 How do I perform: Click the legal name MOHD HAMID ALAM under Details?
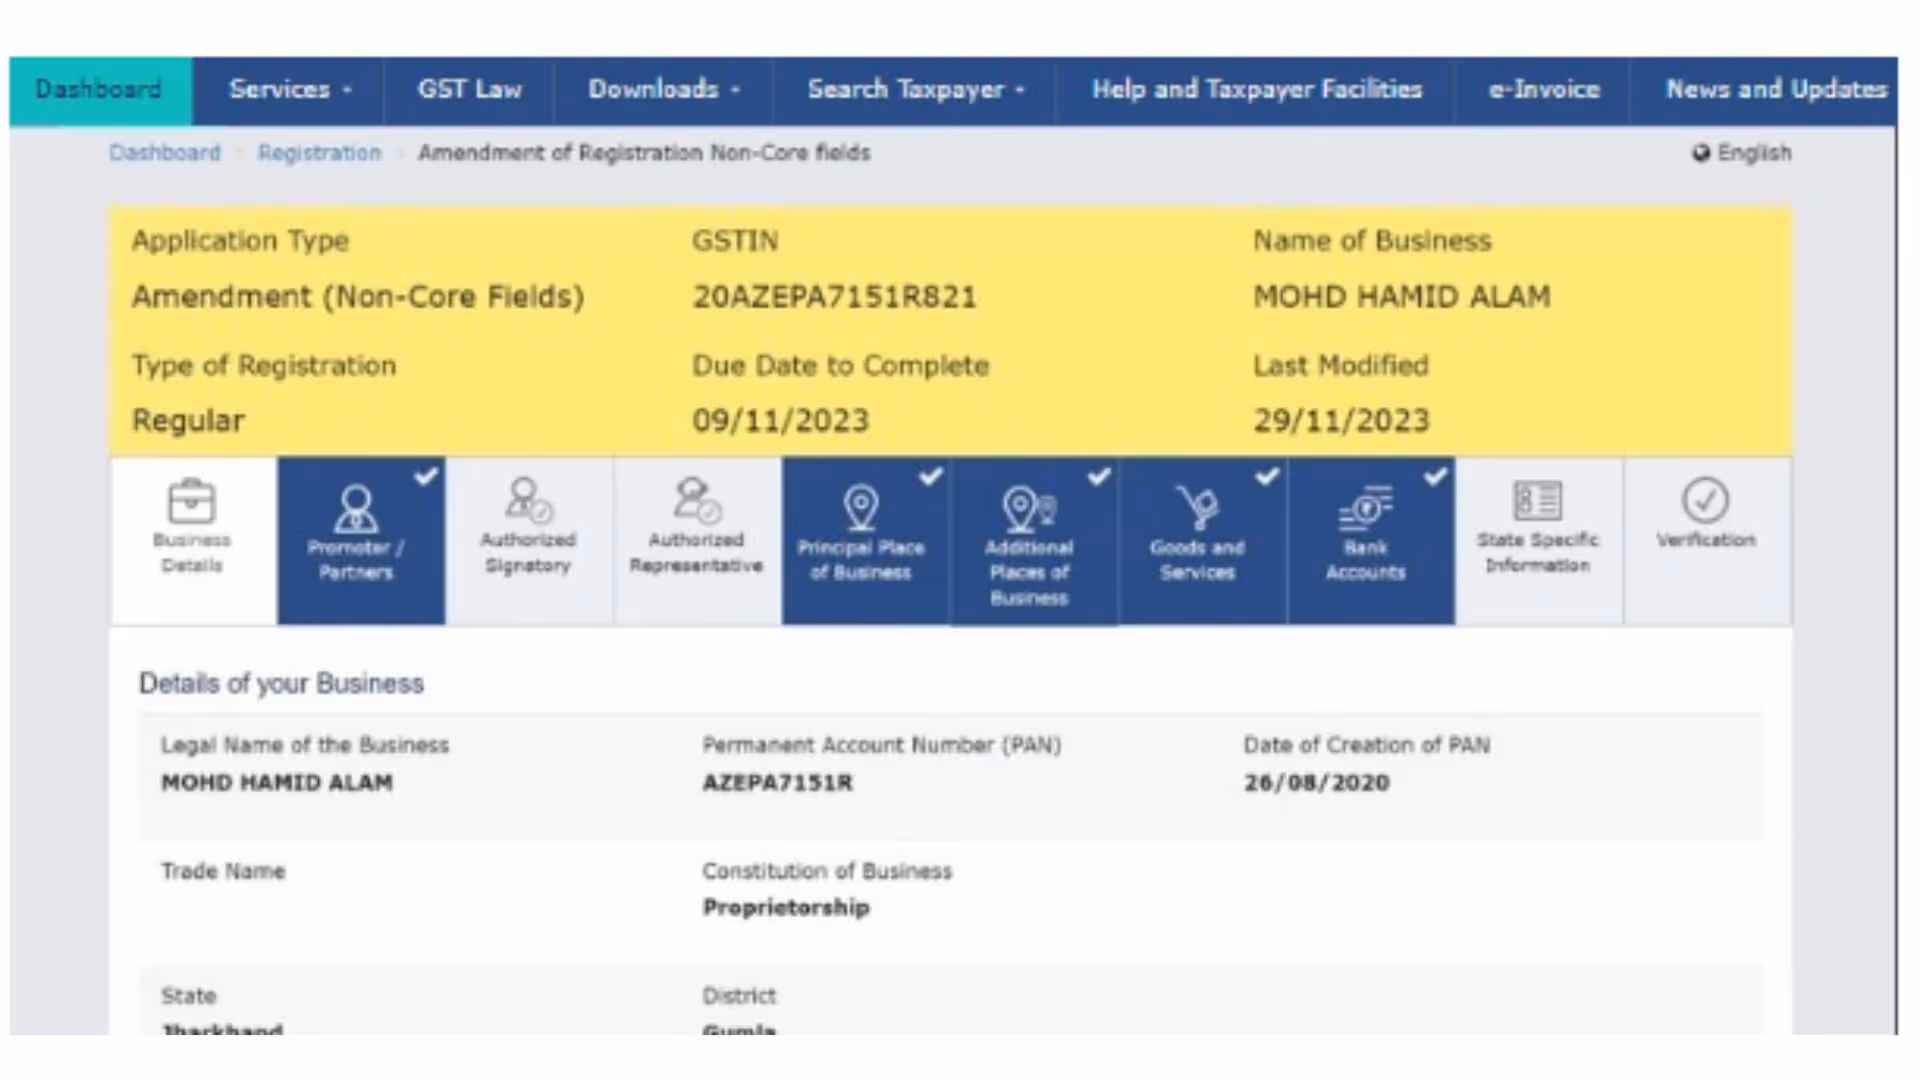pos(277,783)
